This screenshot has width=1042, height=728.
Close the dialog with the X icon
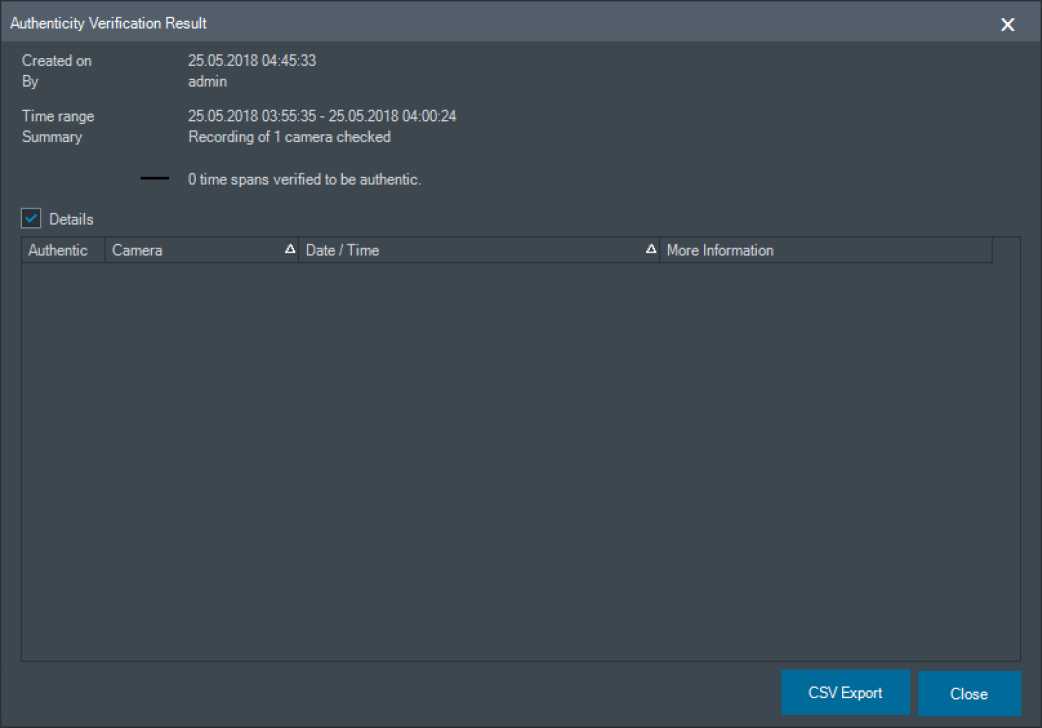[1007, 24]
